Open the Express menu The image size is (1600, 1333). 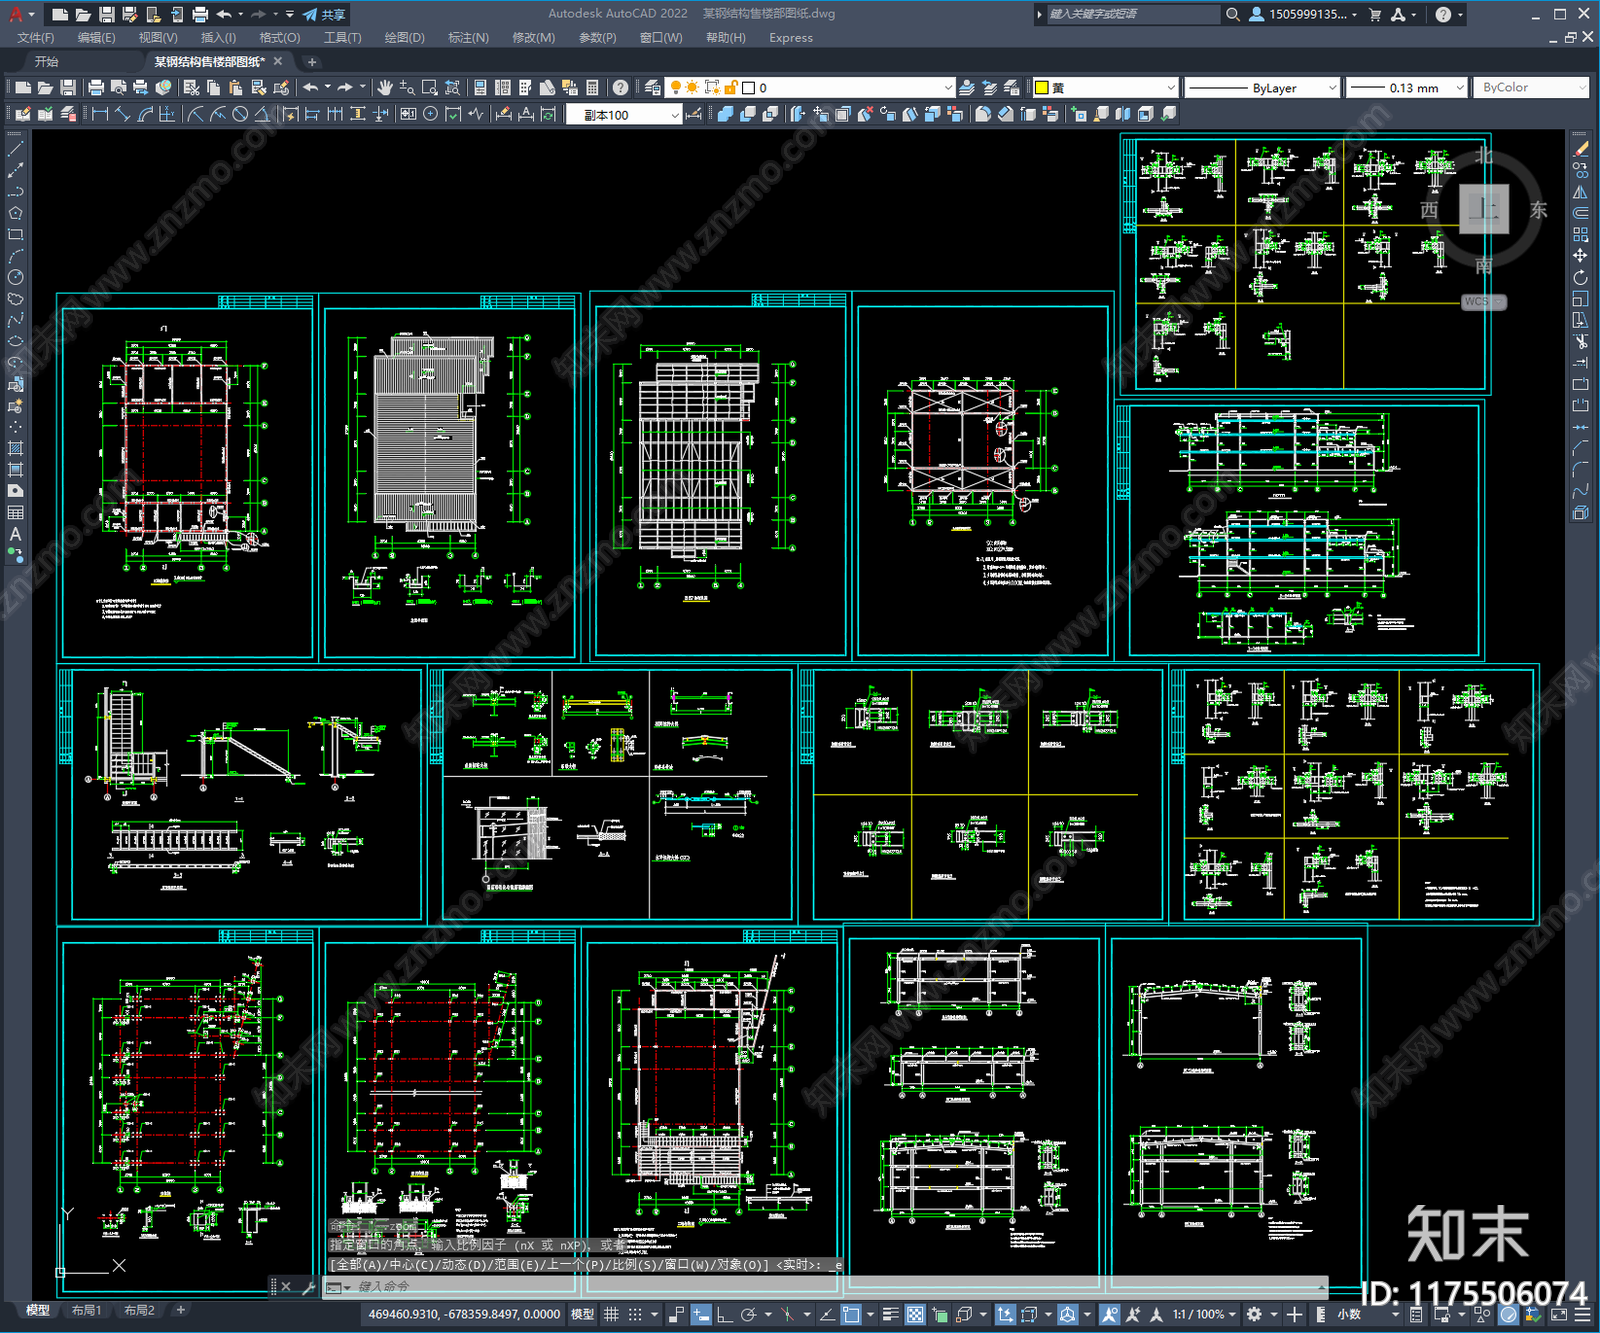[x=791, y=38]
